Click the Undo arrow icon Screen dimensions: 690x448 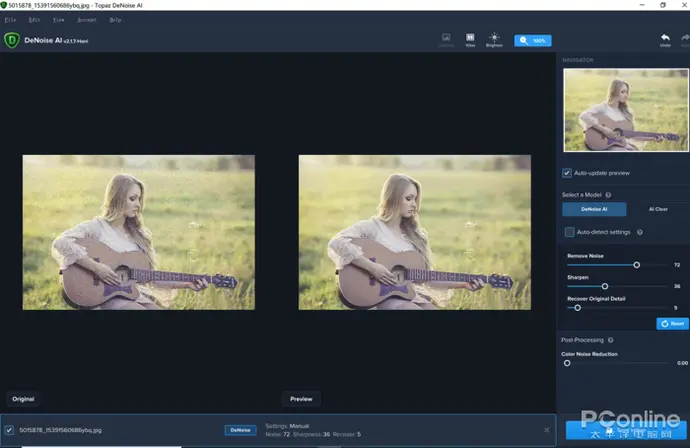tap(665, 40)
